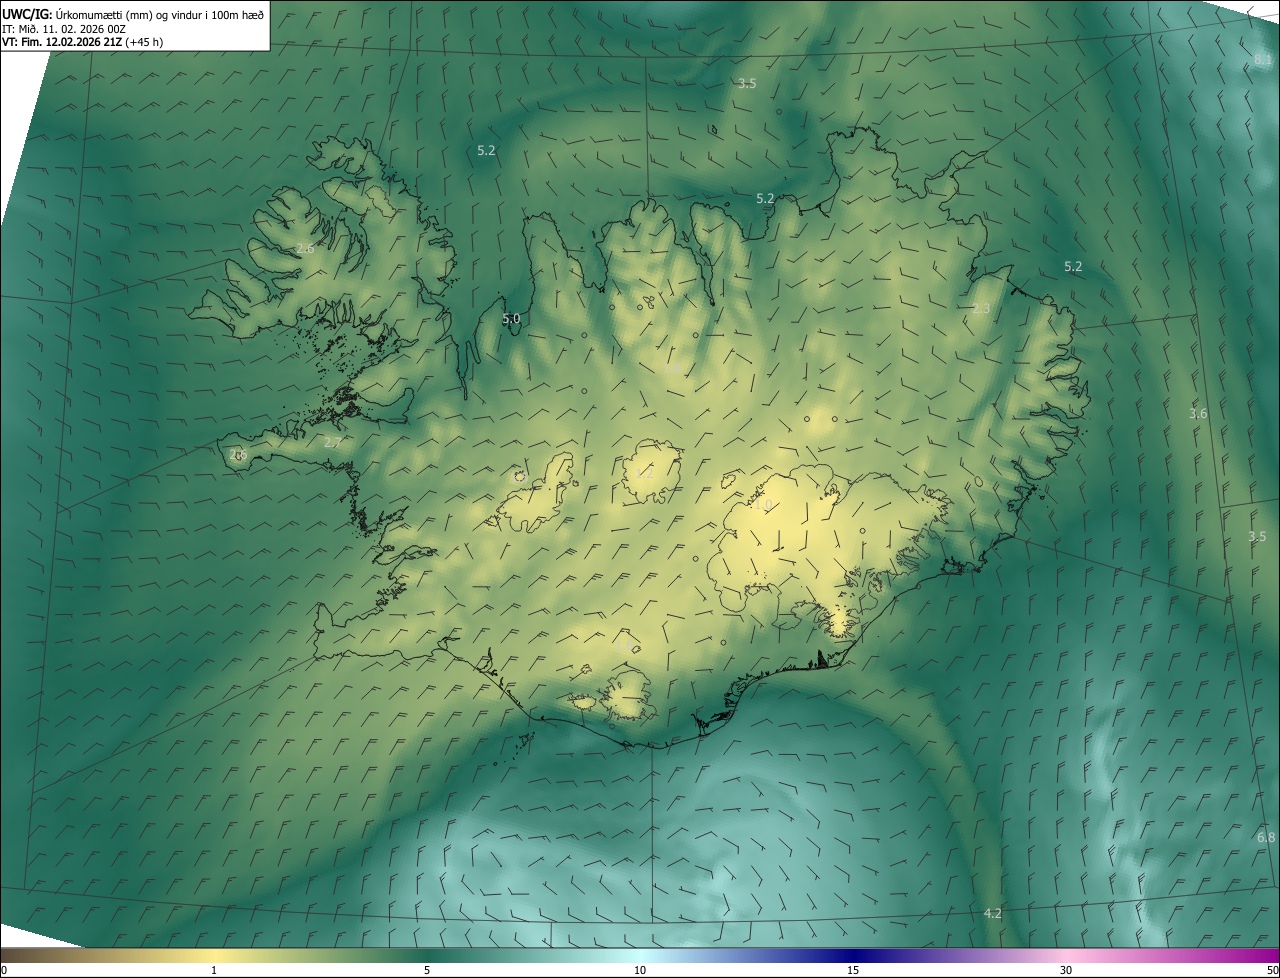Click the UWC/IG map title text

coord(27,14)
